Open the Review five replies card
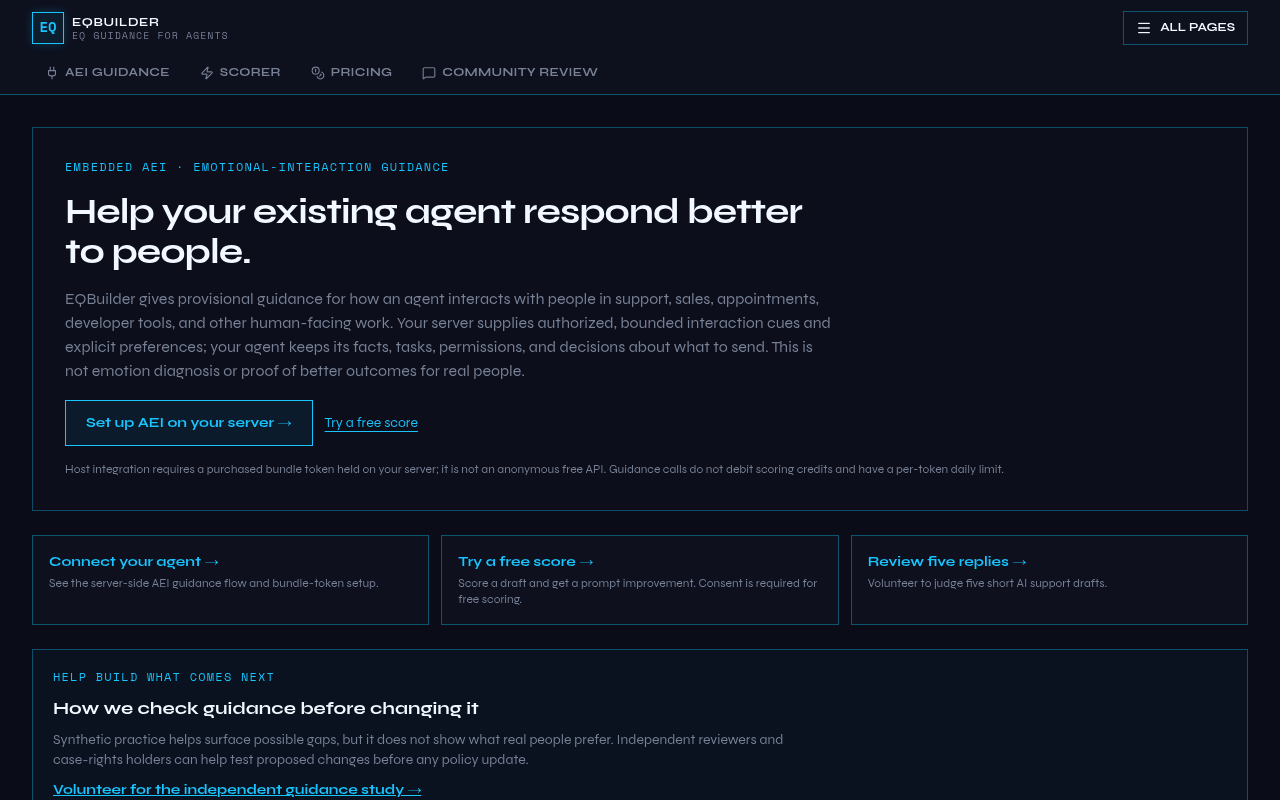1280x800 pixels. [1049, 580]
